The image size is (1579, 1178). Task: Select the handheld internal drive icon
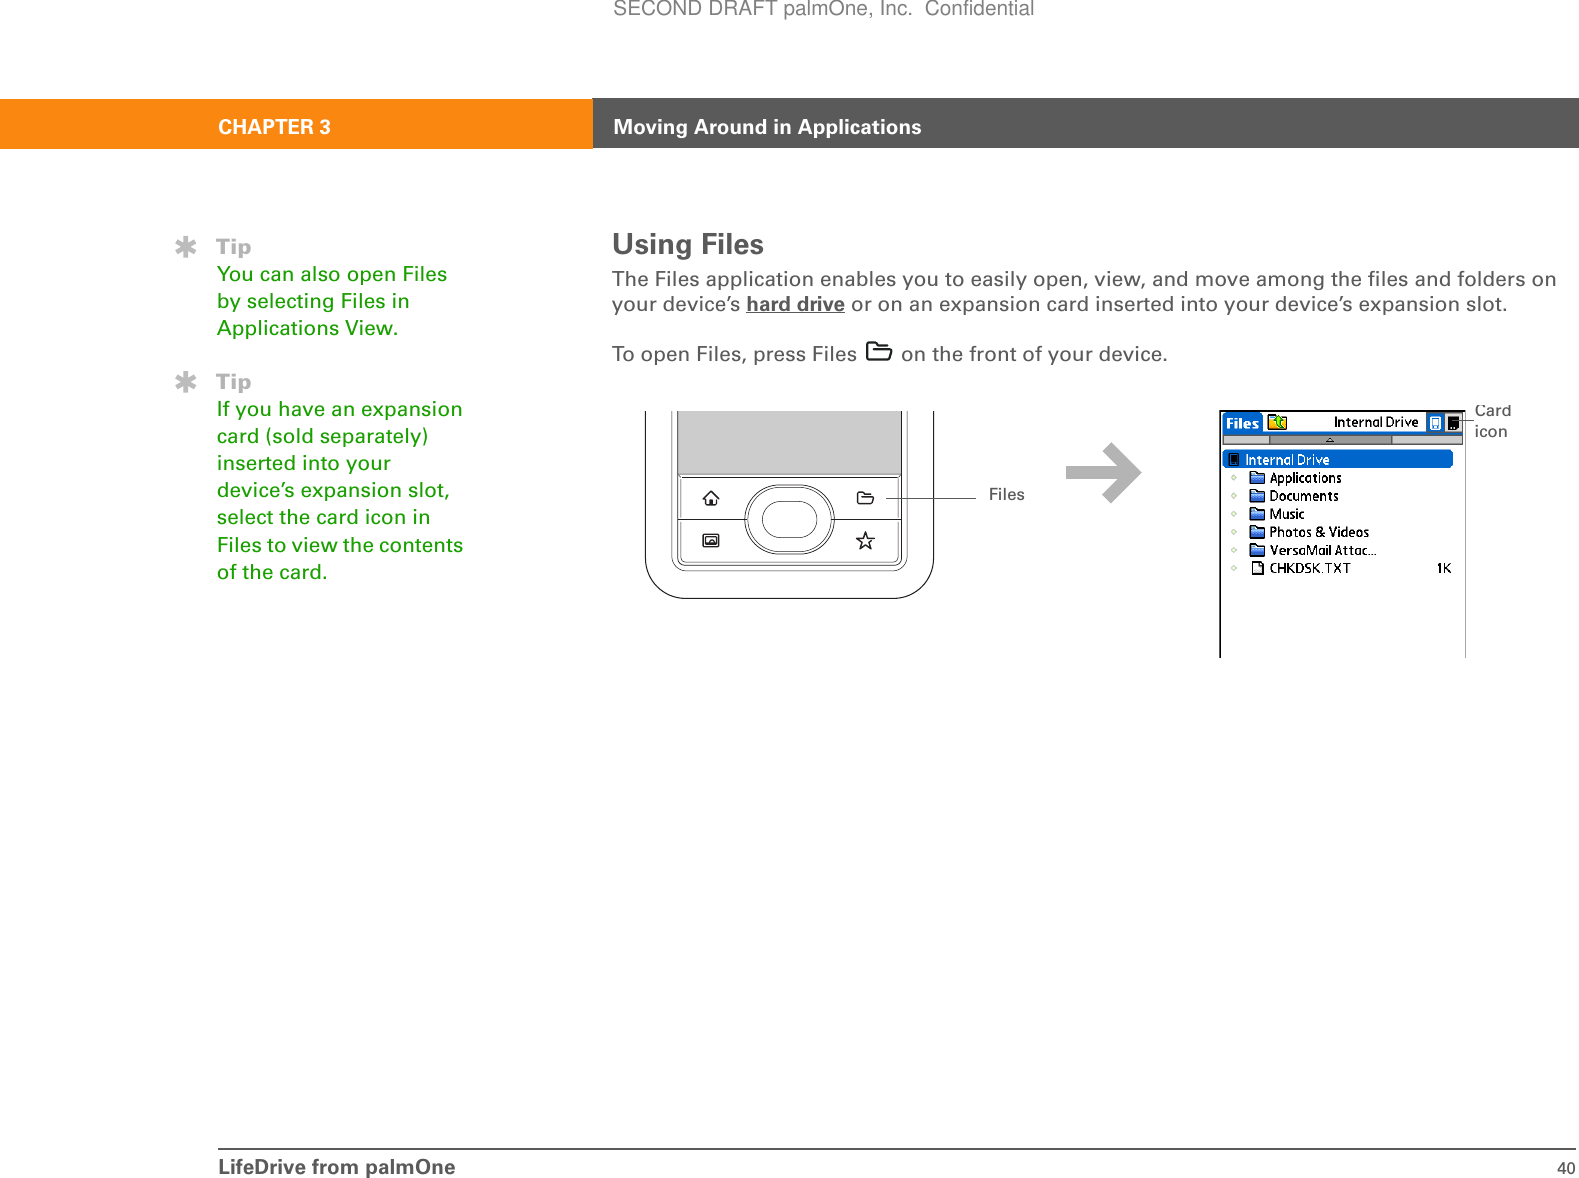coord(1435,423)
